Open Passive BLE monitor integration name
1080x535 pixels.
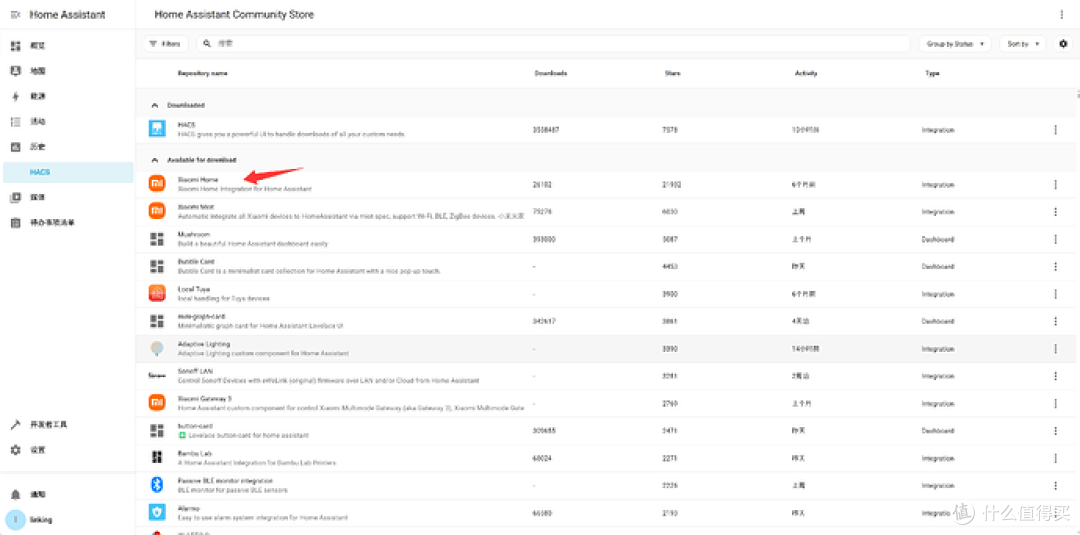pos(225,481)
